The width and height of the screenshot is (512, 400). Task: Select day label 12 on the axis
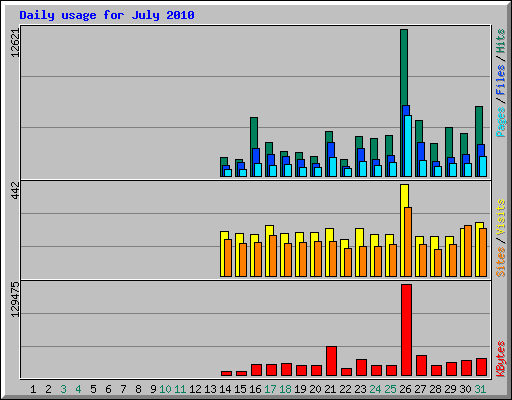coord(195,389)
